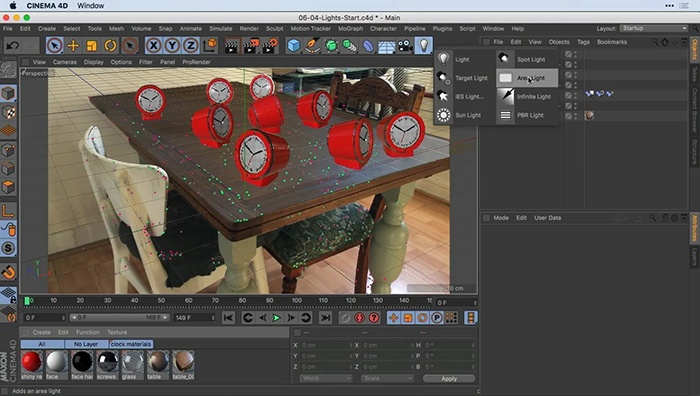Filter by clock materials layer tab
The width and height of the screenshot is (700, 396).
(131, 344)
